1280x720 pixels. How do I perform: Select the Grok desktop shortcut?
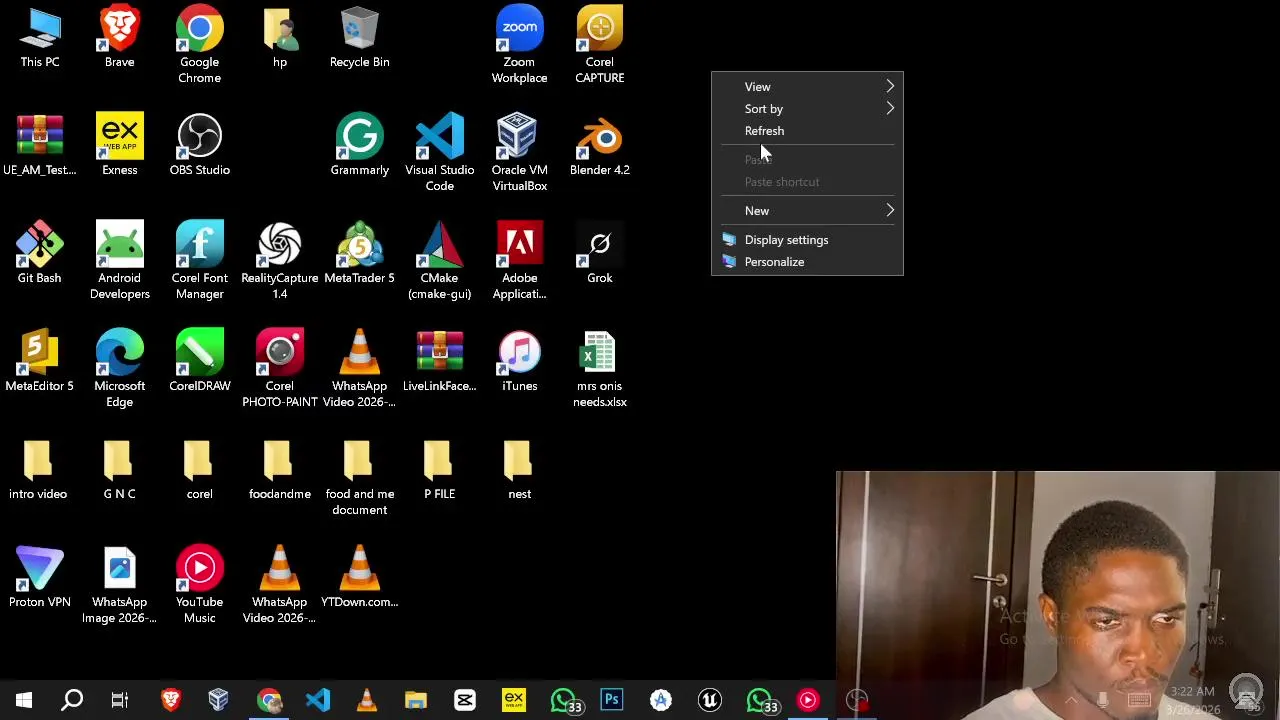tap(600, 254)
